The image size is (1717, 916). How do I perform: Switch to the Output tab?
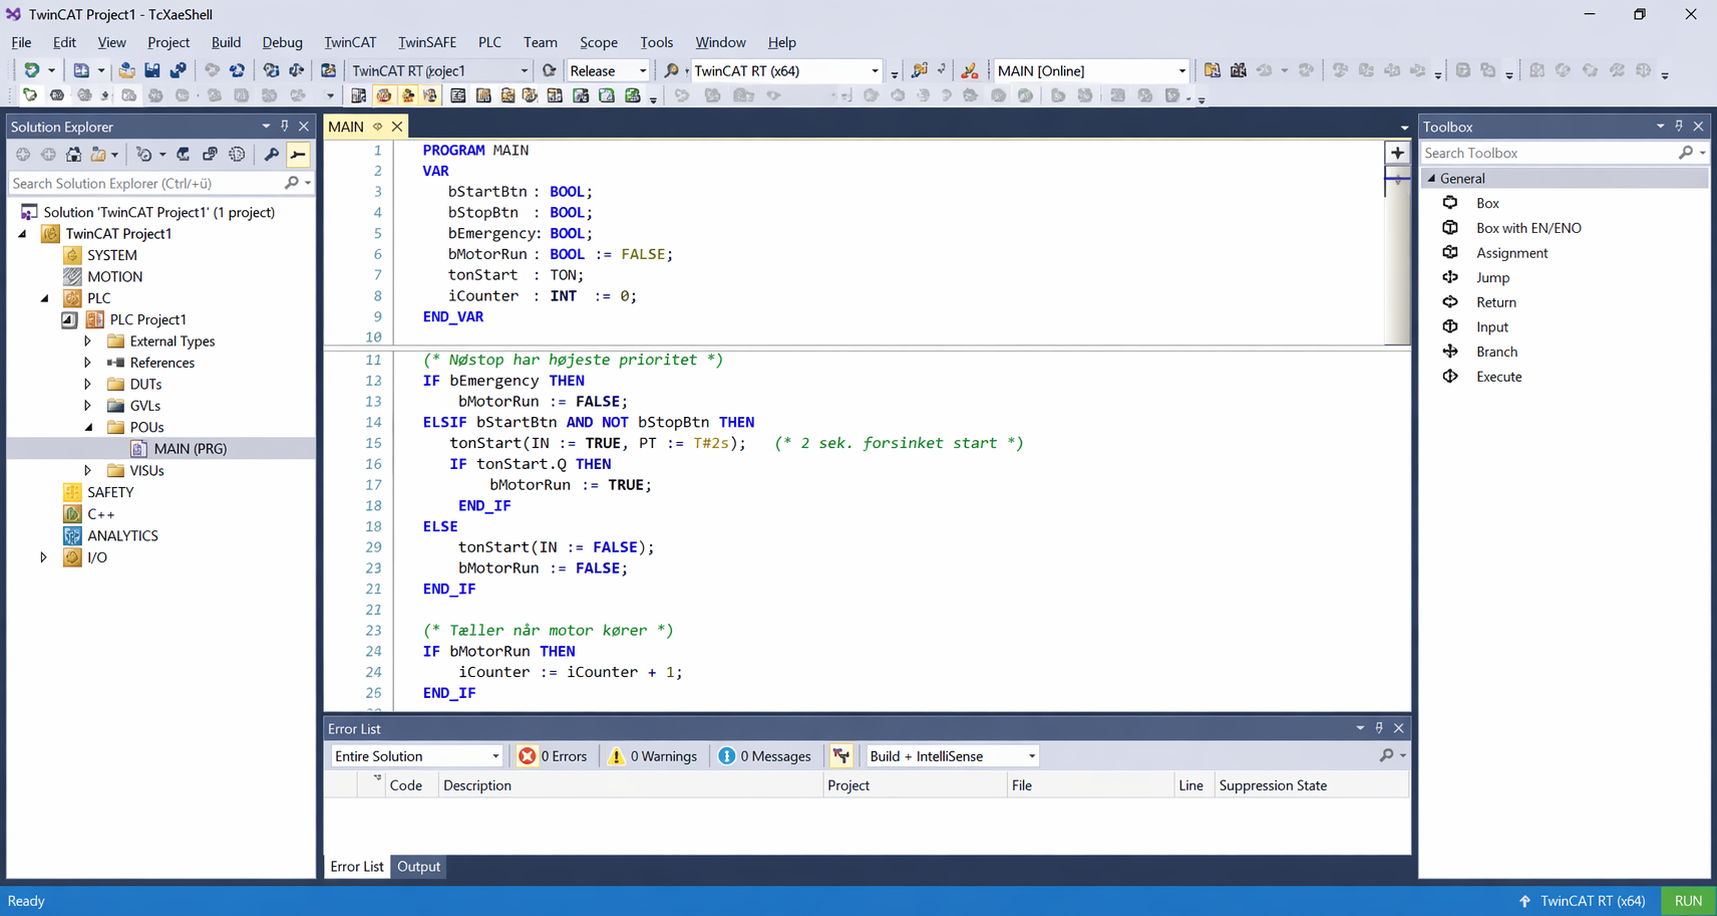(418, 866)
